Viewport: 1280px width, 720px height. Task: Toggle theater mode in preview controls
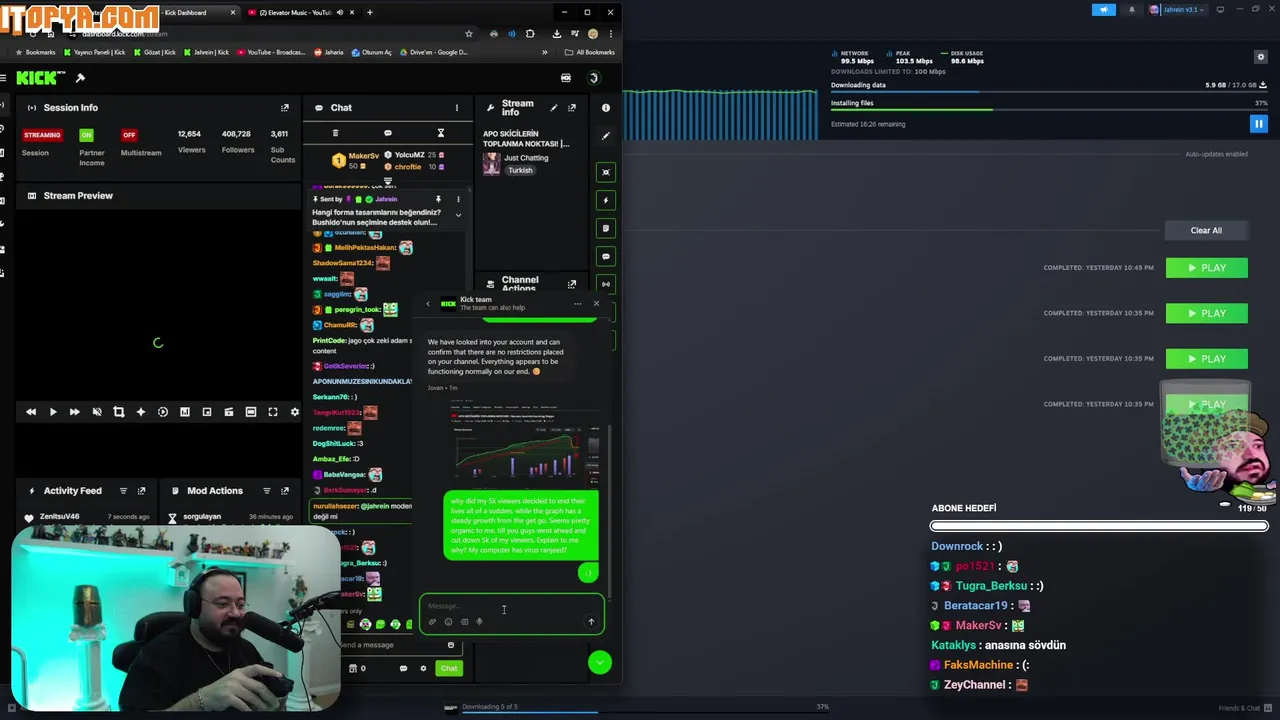[250, 412]
